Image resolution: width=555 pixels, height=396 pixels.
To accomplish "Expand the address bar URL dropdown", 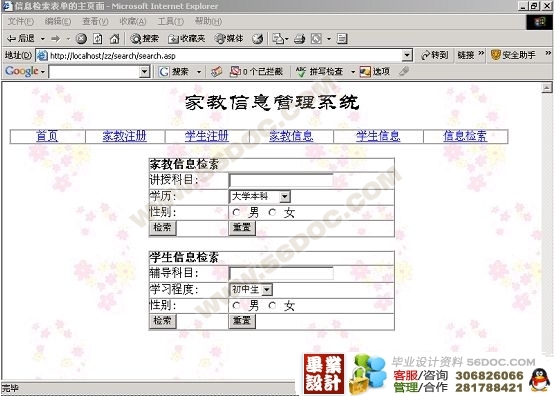I will (407, 55).
